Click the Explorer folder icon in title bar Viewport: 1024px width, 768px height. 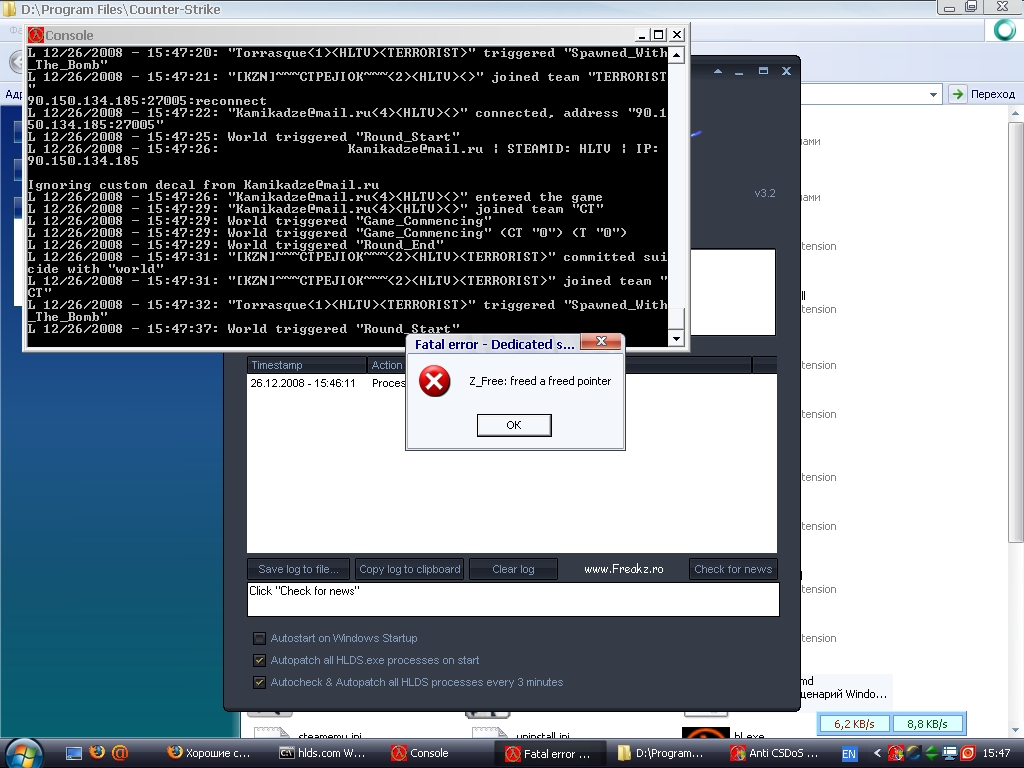click(x=10, y=9)
